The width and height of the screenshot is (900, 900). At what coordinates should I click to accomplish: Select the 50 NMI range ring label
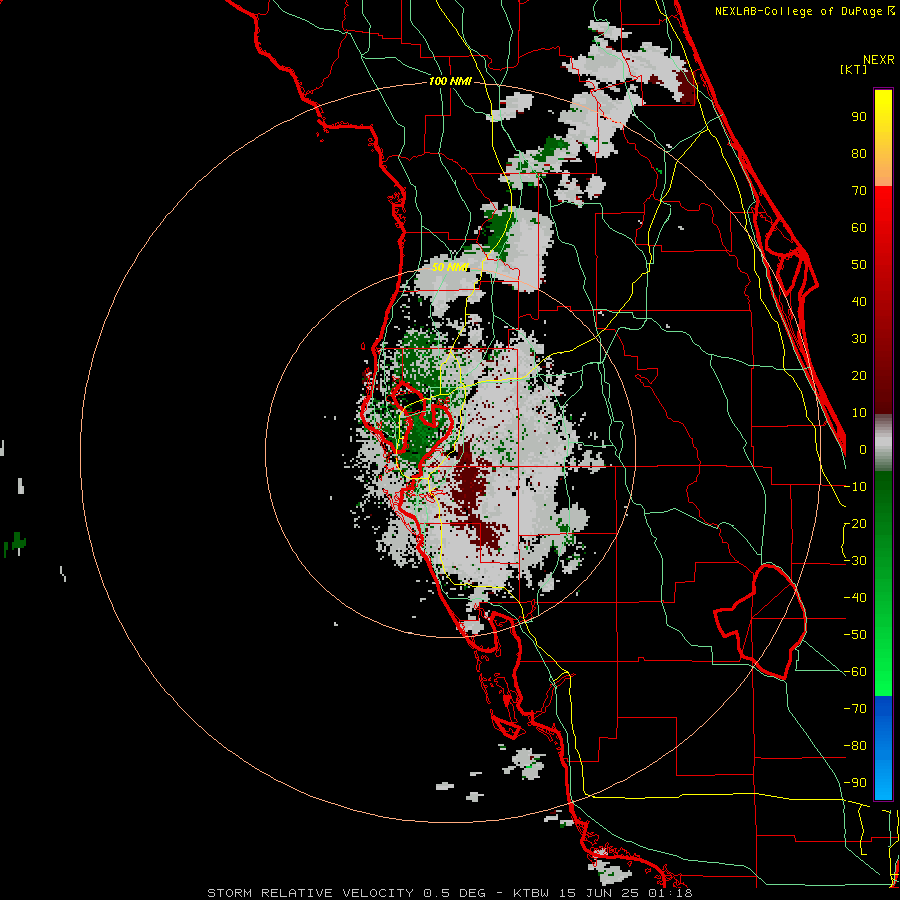point(450,267)
